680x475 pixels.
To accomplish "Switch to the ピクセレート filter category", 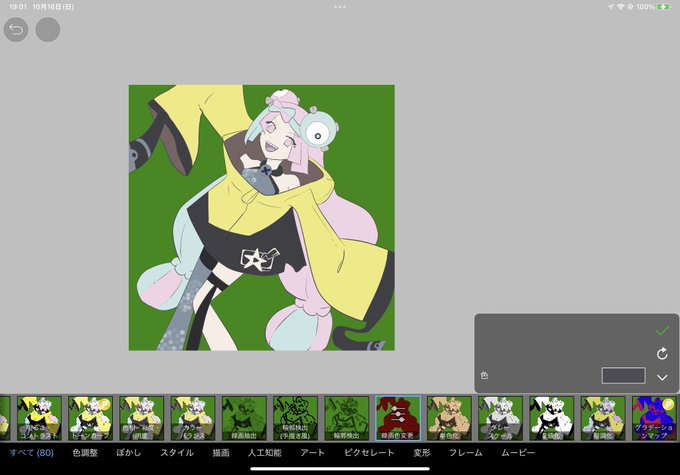I will (x=369, y=453).
